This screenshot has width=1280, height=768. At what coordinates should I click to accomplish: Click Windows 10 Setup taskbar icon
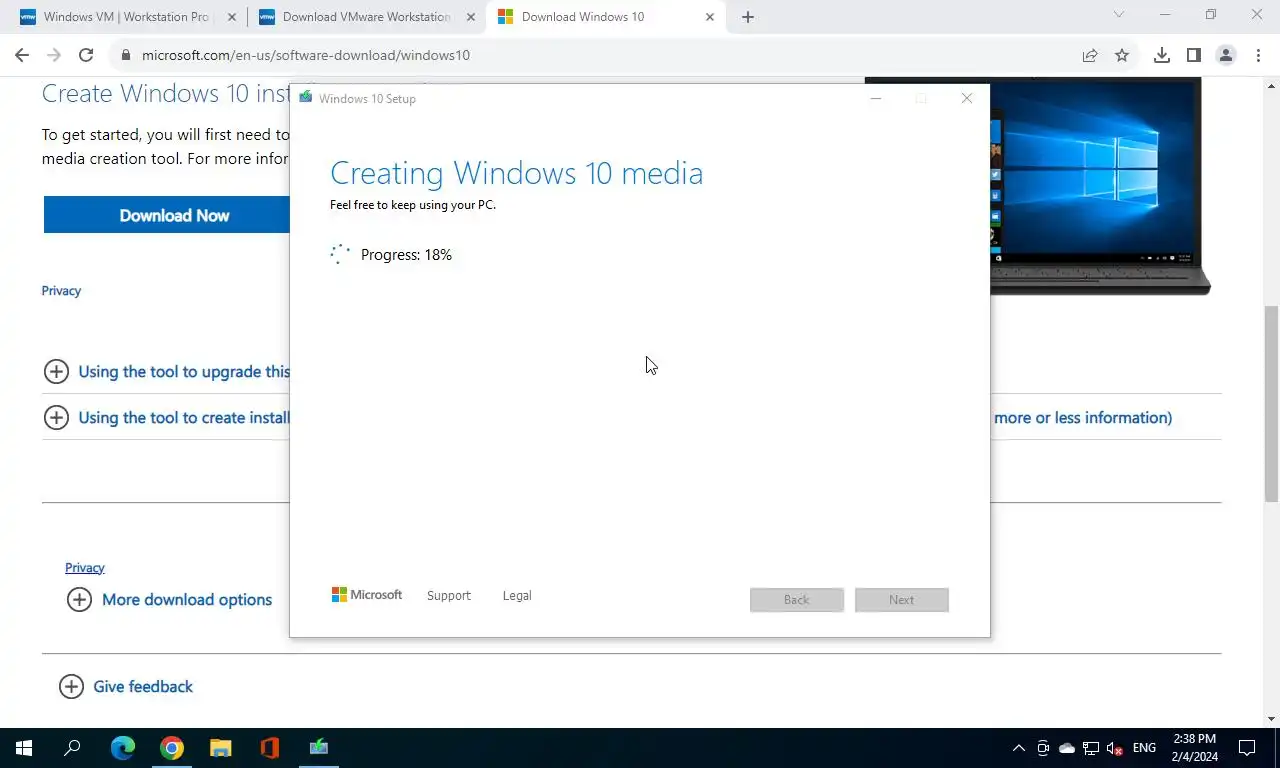(319, 748)
